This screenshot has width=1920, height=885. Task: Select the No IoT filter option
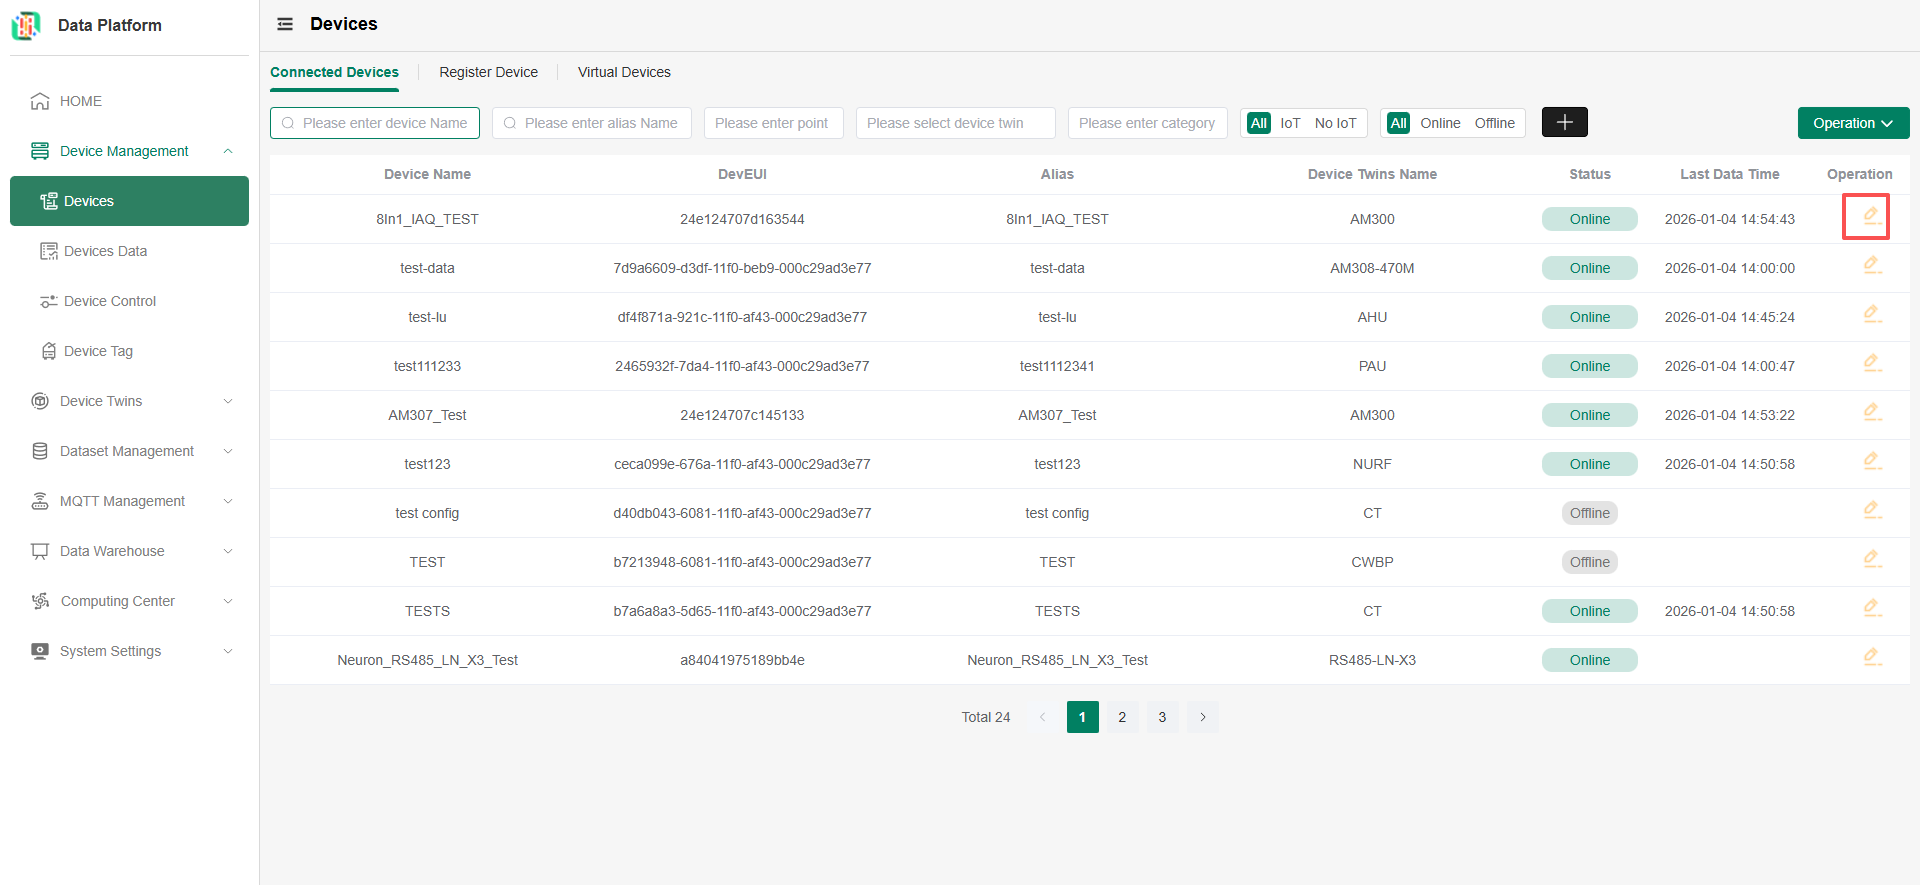(1335, 123)
